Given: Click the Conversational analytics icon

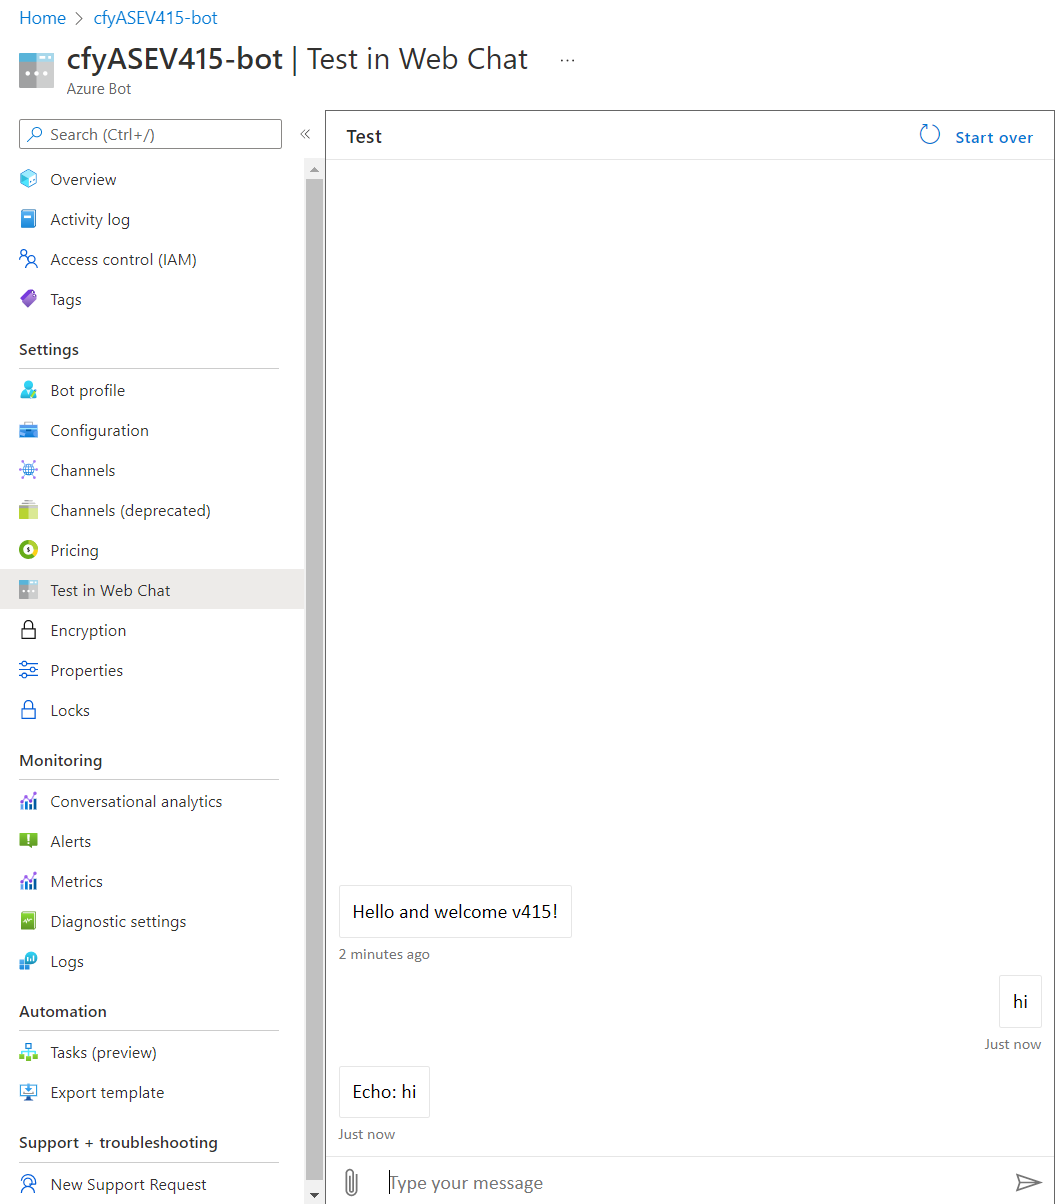Looking at the screenshot, I should [x=29, y=801].
